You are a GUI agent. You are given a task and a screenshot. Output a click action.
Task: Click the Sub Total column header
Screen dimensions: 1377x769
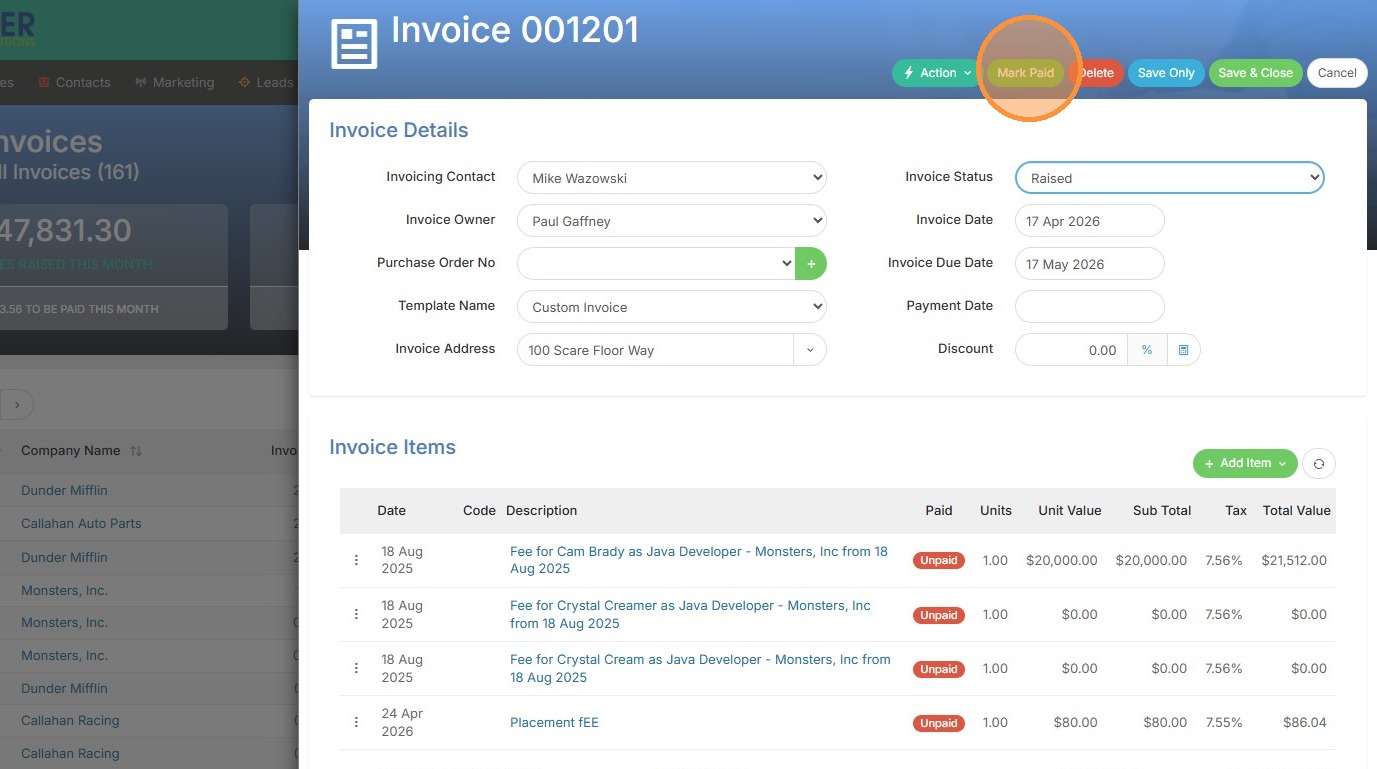click(1162, 510)
